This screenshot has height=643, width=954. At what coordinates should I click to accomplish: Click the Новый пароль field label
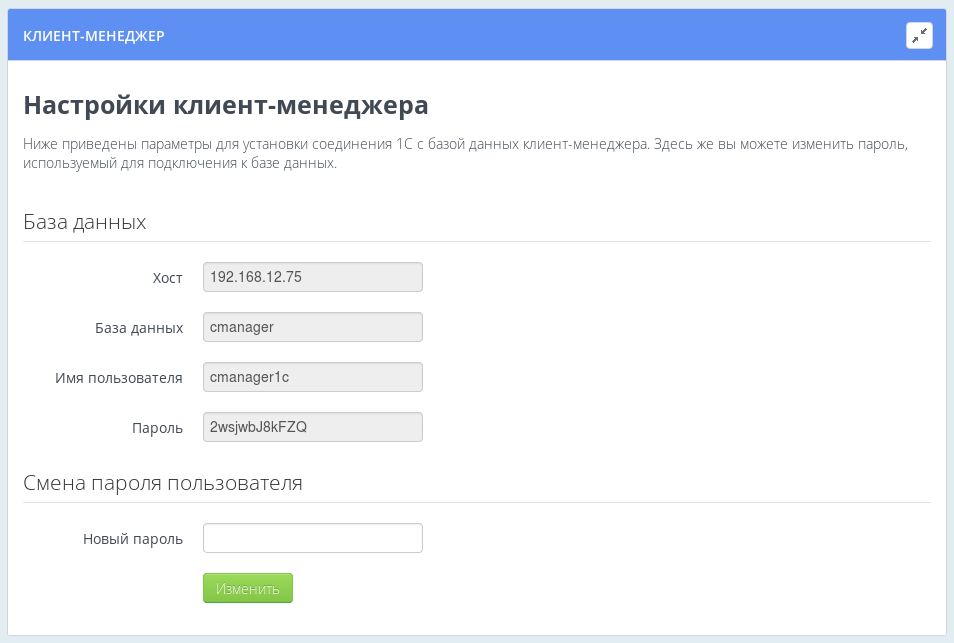pos(133,539)
